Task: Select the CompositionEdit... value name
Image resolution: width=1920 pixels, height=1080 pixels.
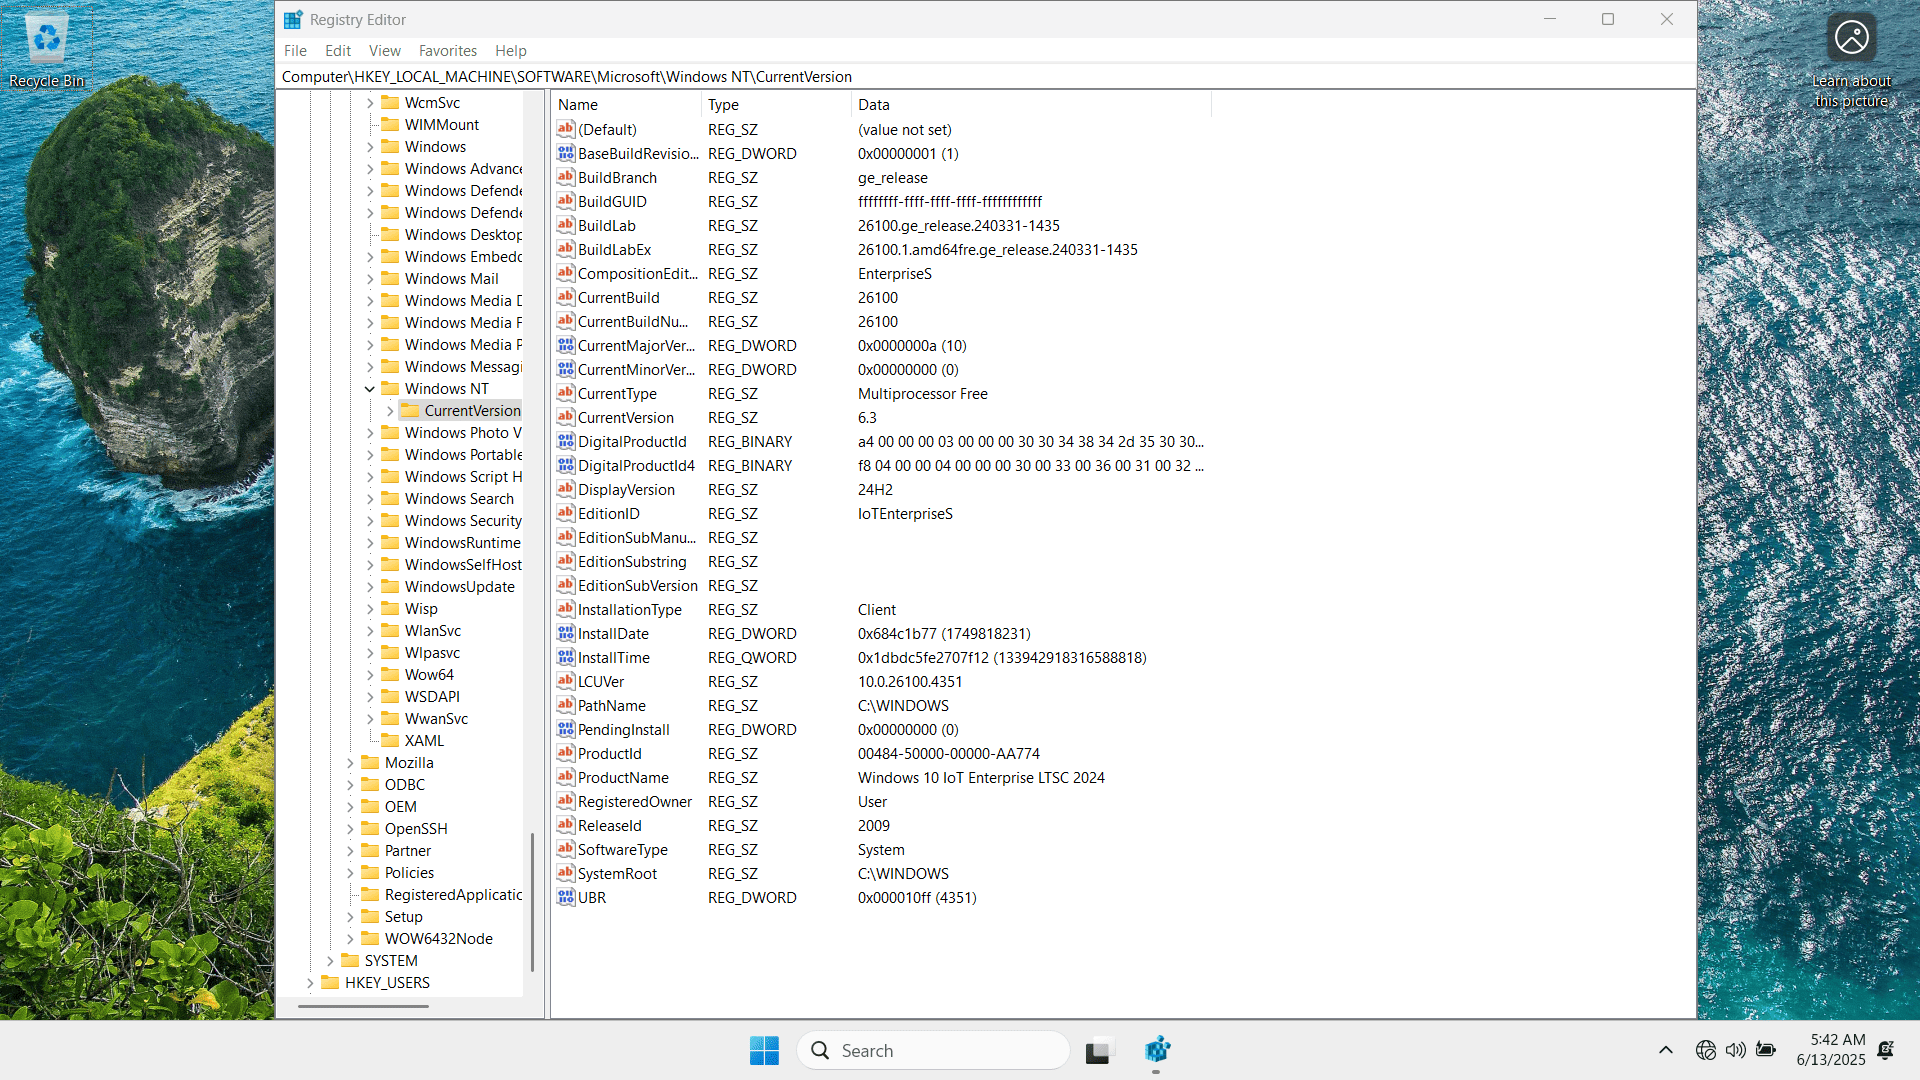Action: pyautogui.click(x=637, y=273)
